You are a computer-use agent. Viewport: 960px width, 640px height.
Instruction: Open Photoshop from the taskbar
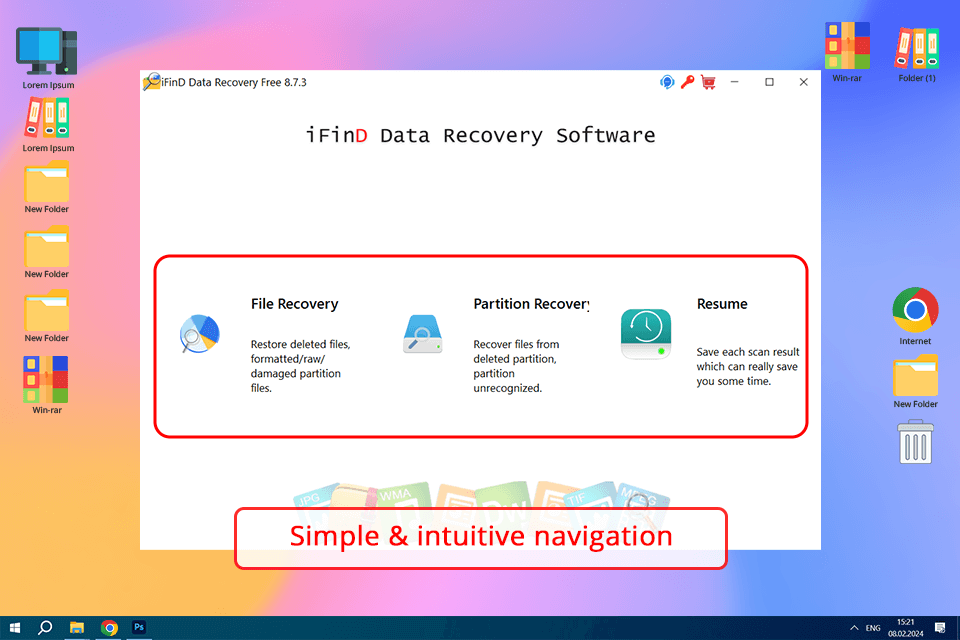139,628
